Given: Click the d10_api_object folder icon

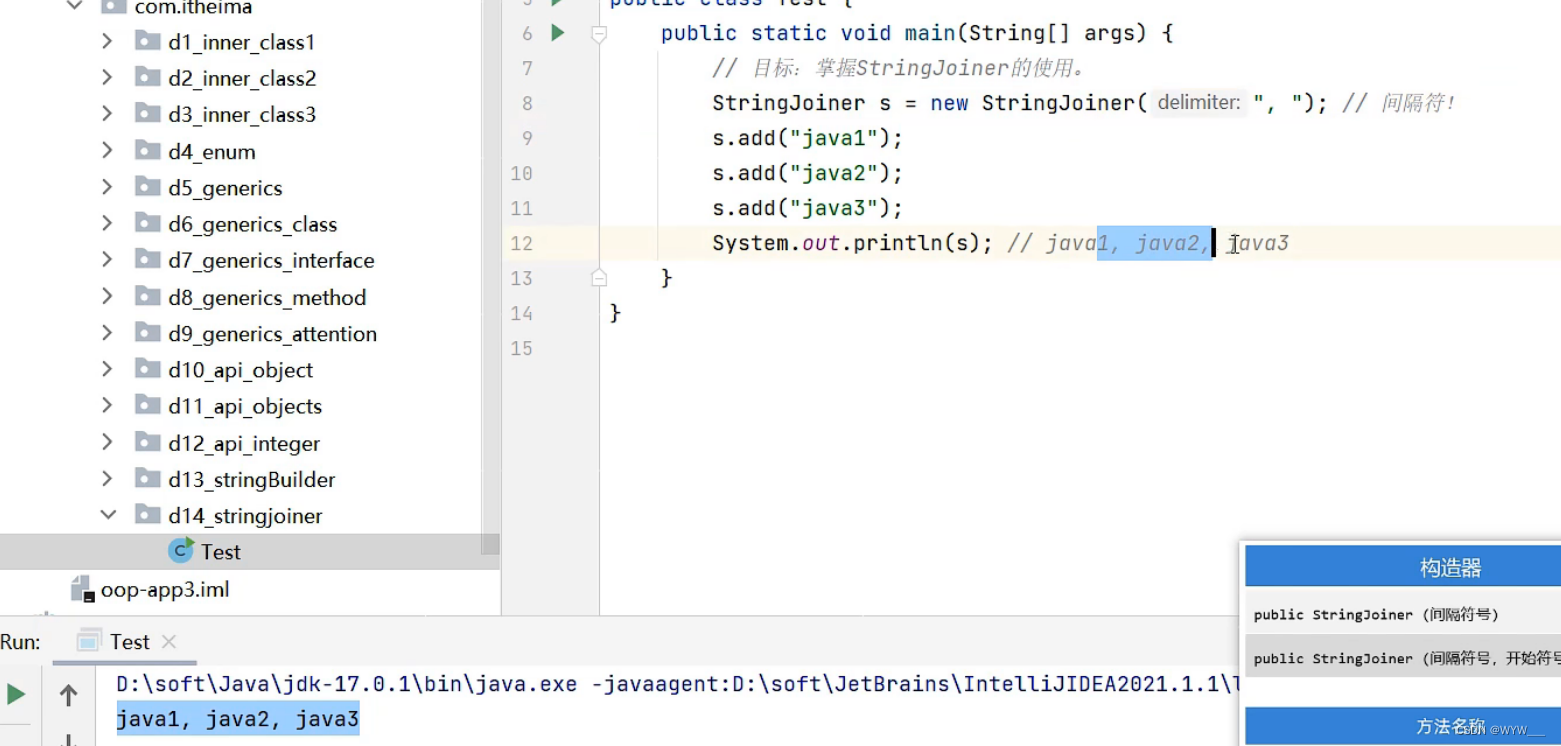Looking at the screenshot, I should click(x=147, y=369).
